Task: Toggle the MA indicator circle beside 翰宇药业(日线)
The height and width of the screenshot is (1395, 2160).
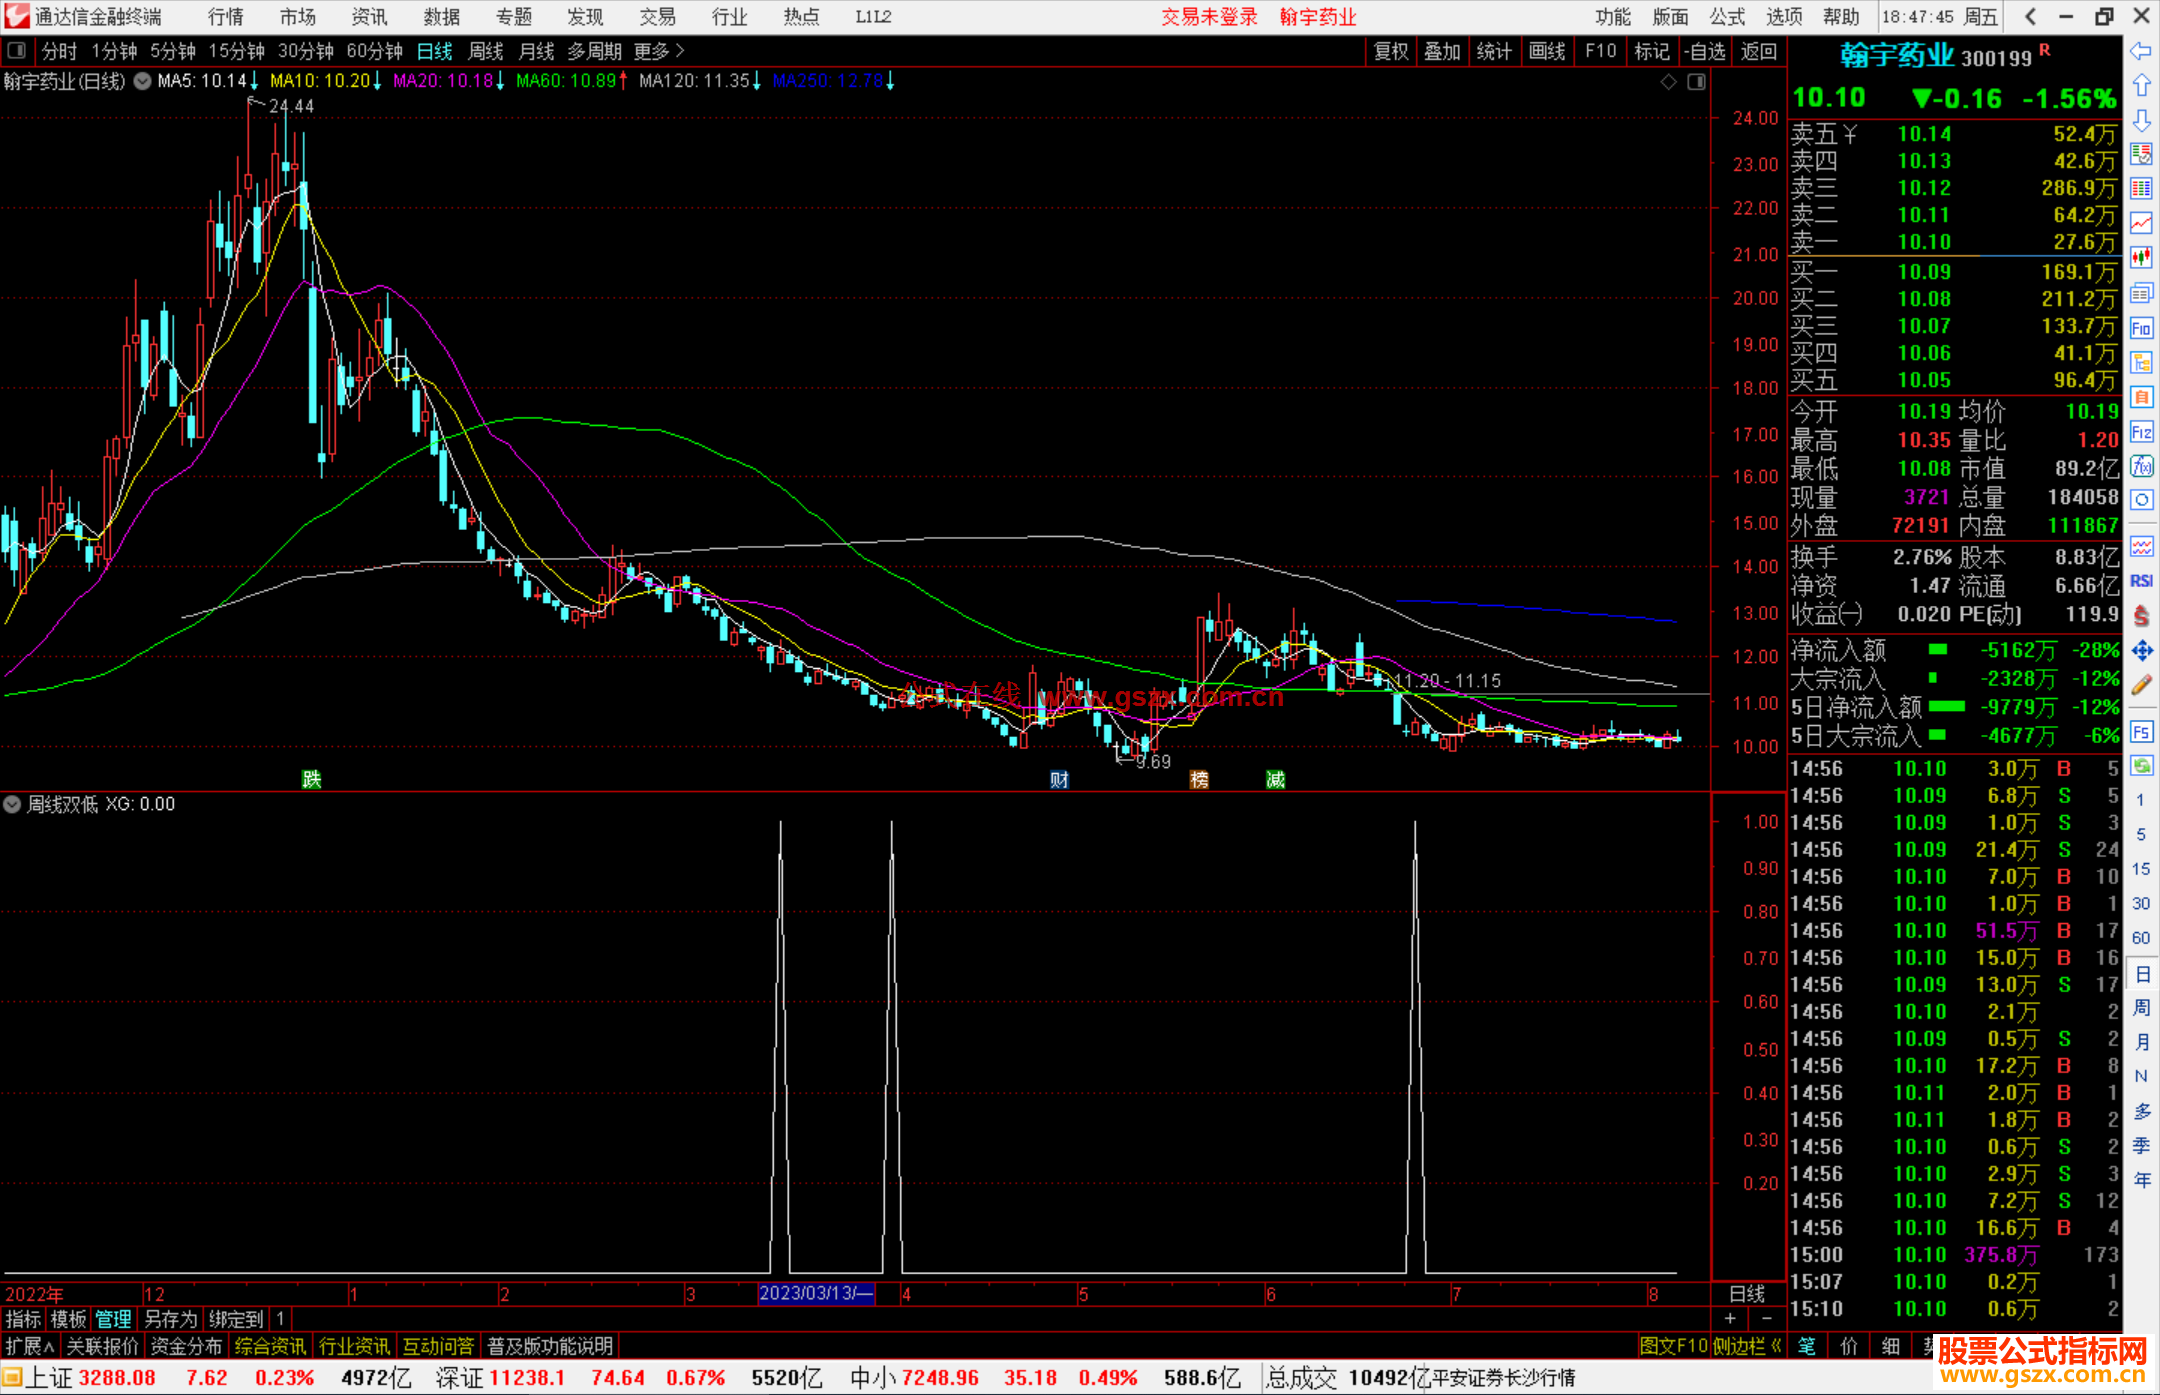Action: (x=142, y=82)
